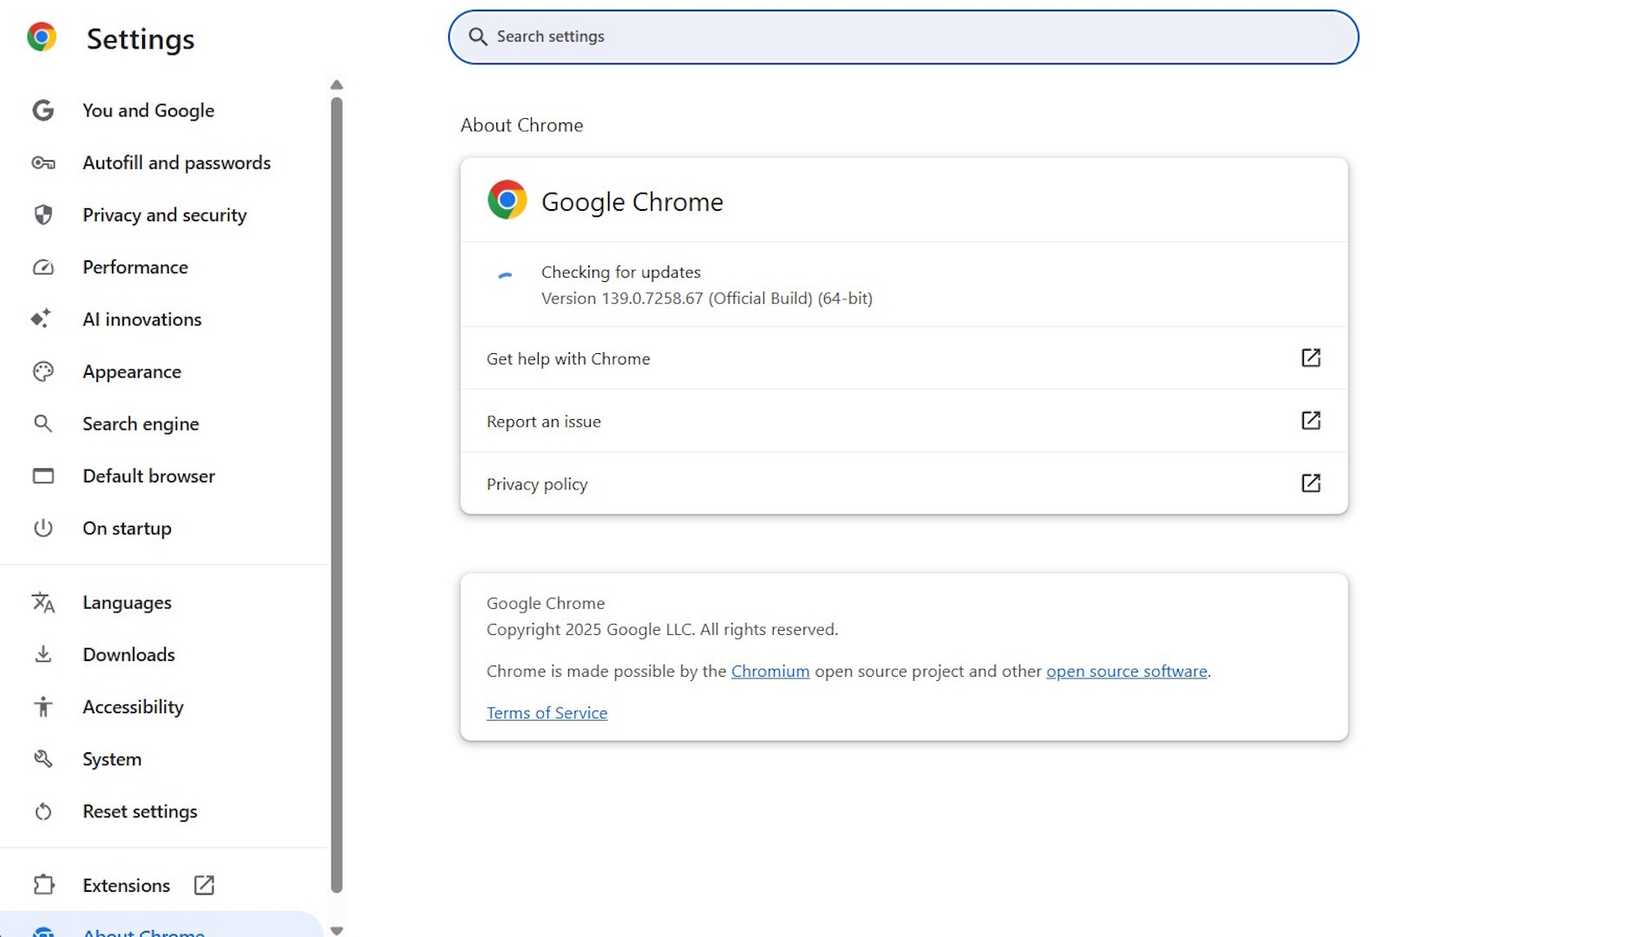
Task: Open Performance via its speedometer icon
Action: point(43,267)
